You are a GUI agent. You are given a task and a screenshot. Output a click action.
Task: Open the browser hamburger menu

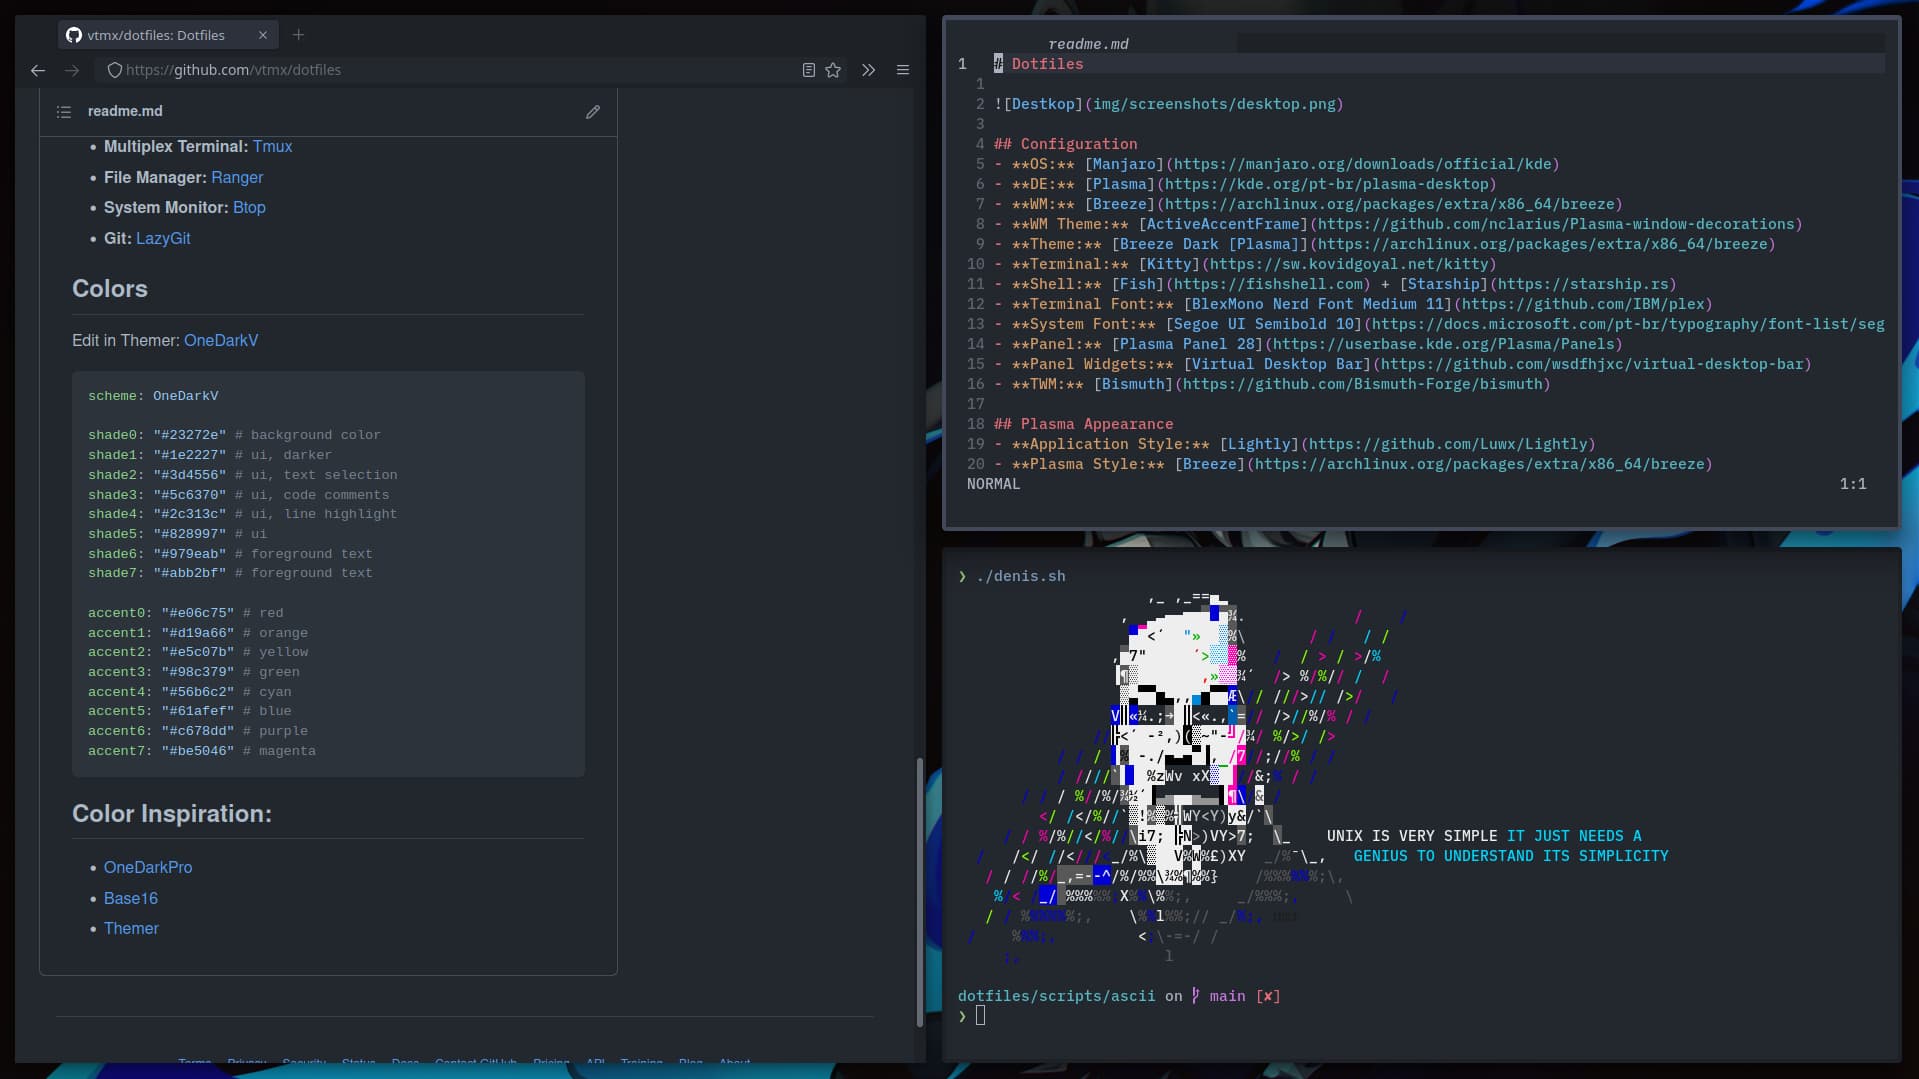tap(902, 70)
